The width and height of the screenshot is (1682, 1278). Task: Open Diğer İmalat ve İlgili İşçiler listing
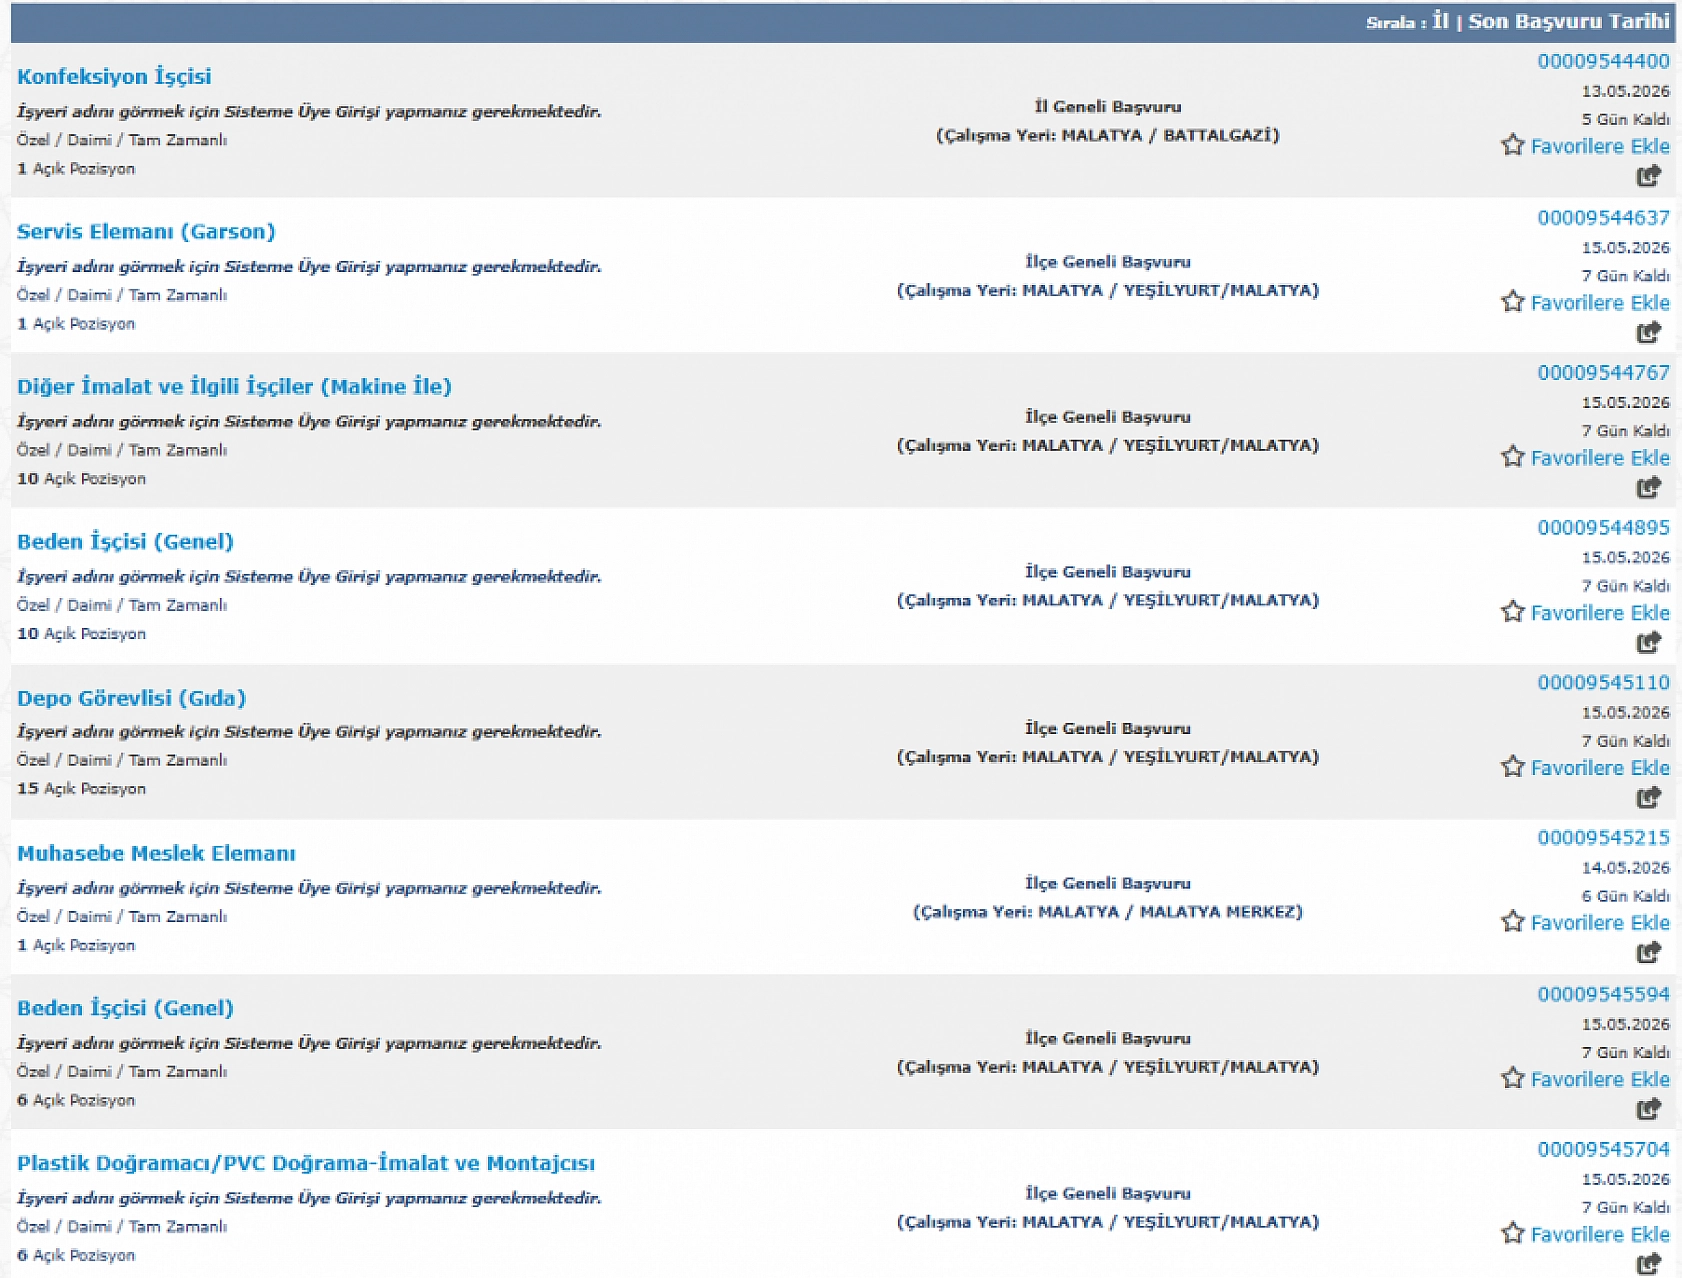234,387
